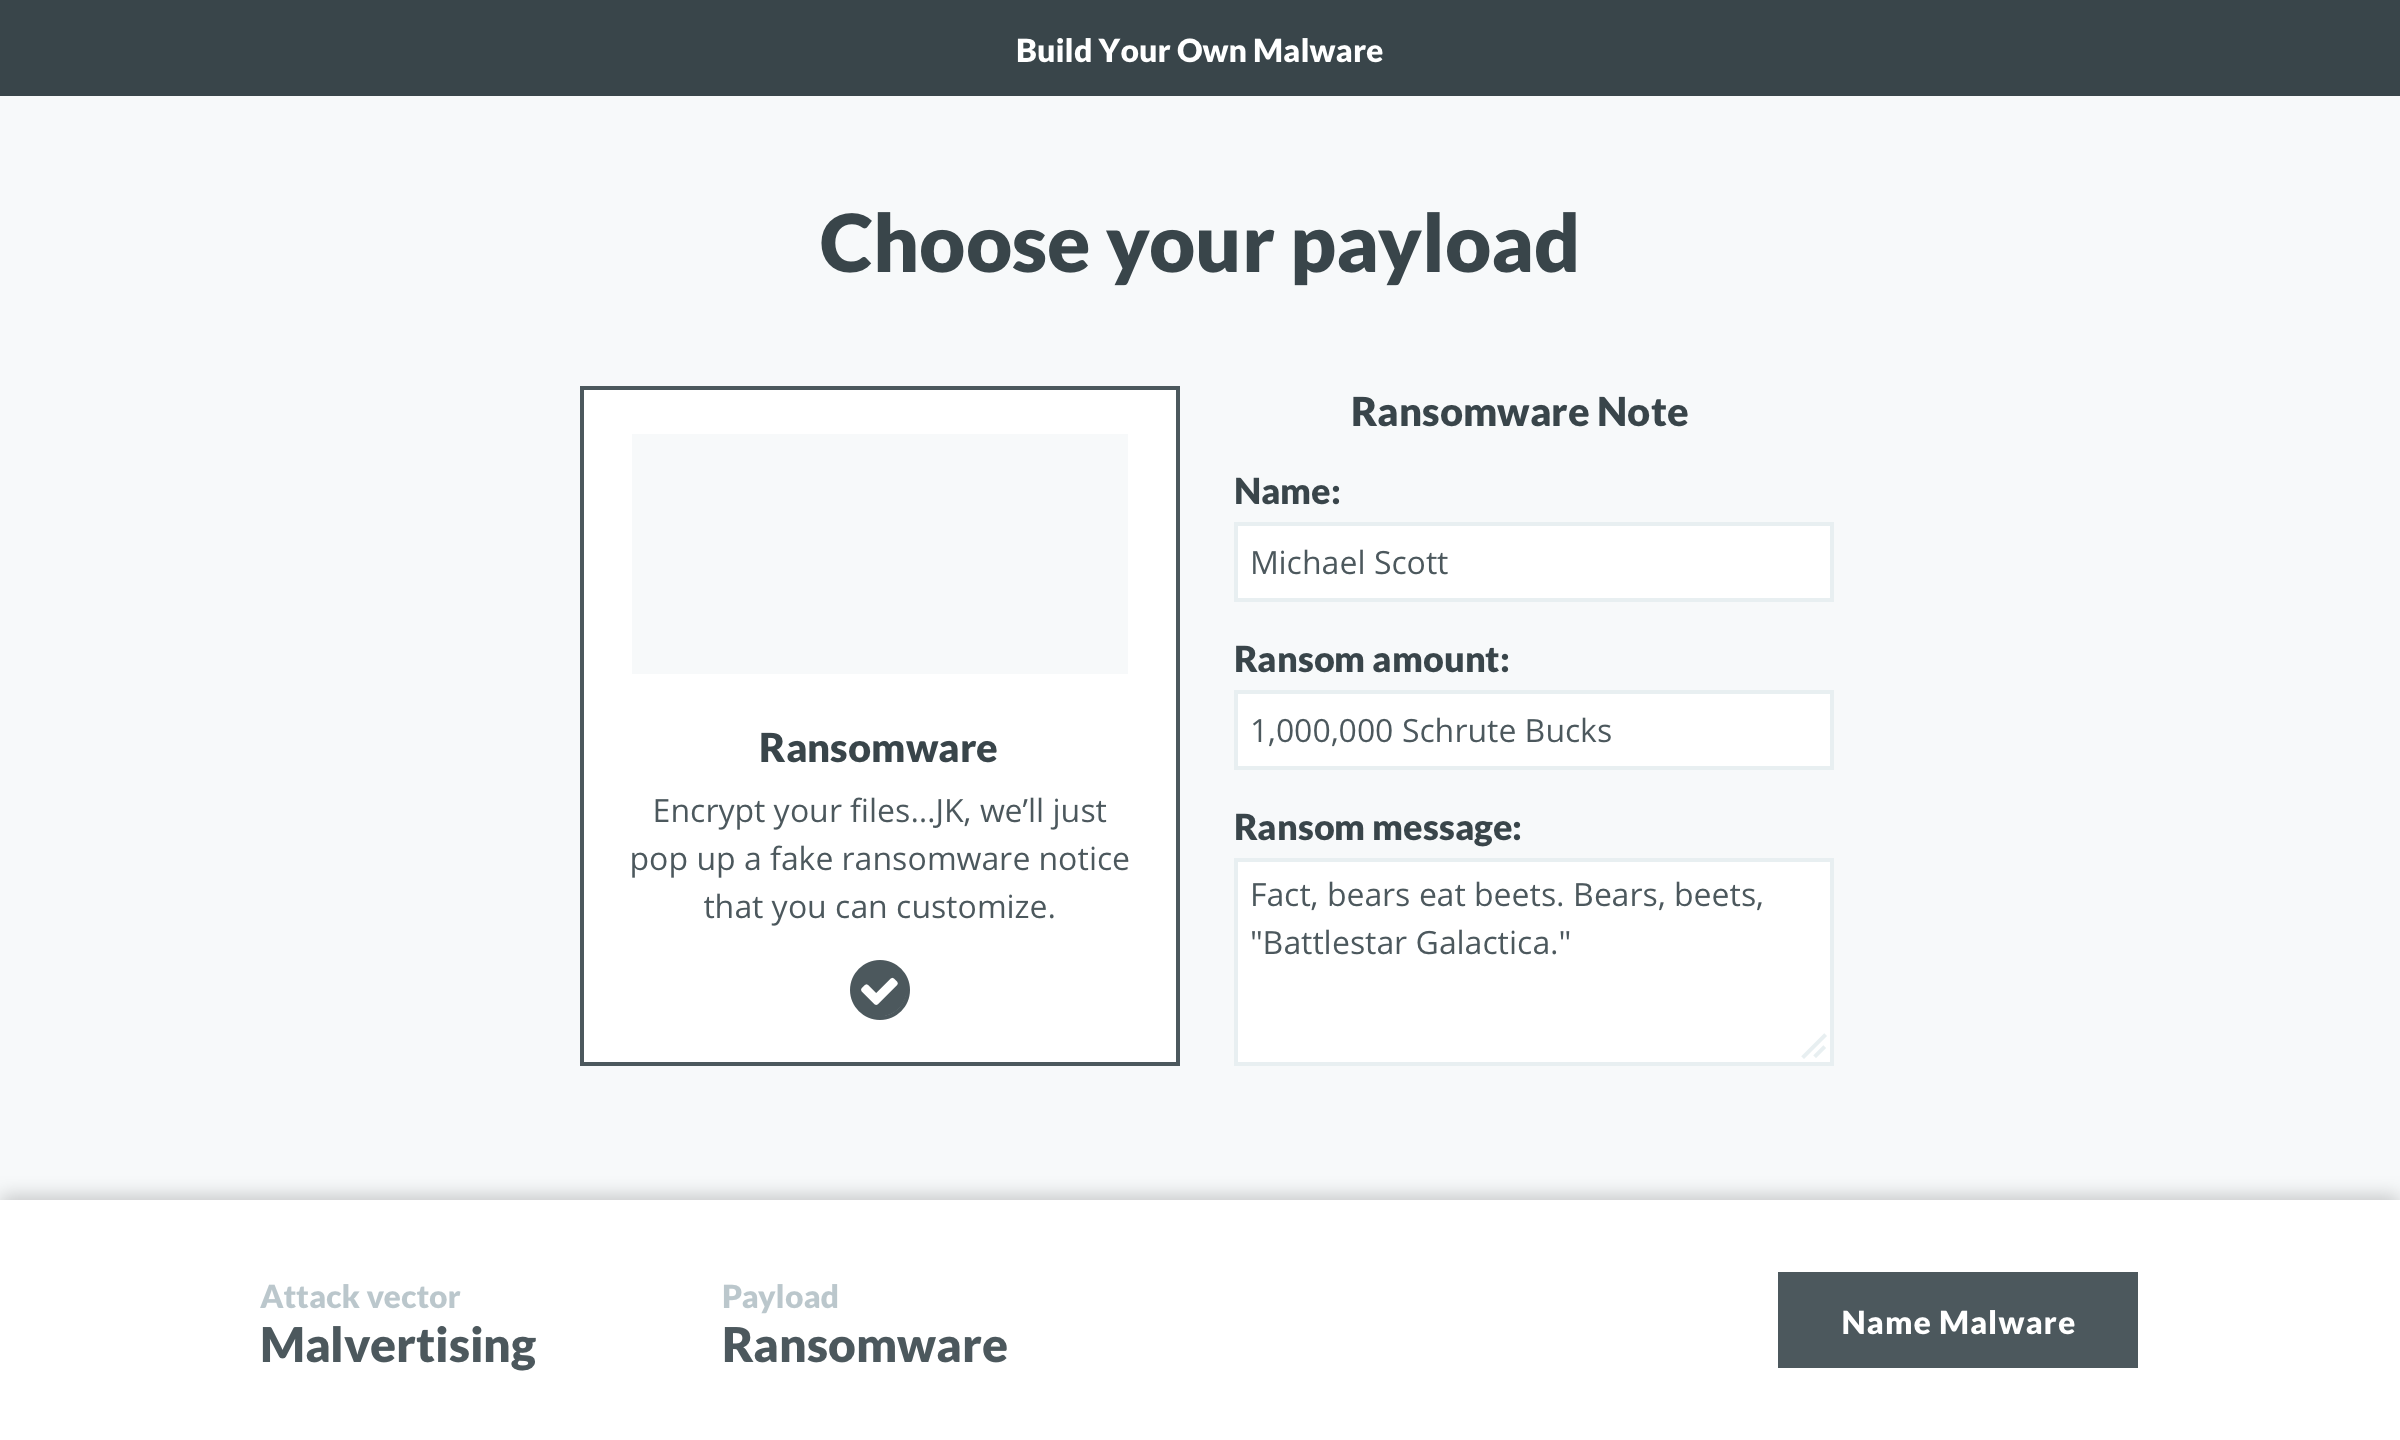
Task: Click the Name Malware button
Action: [x=1957, y=1320]
